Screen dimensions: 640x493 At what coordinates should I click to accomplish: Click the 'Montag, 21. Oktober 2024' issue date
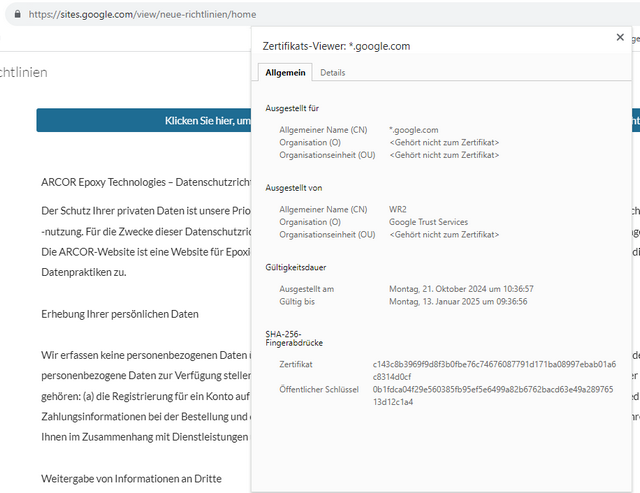461,289
